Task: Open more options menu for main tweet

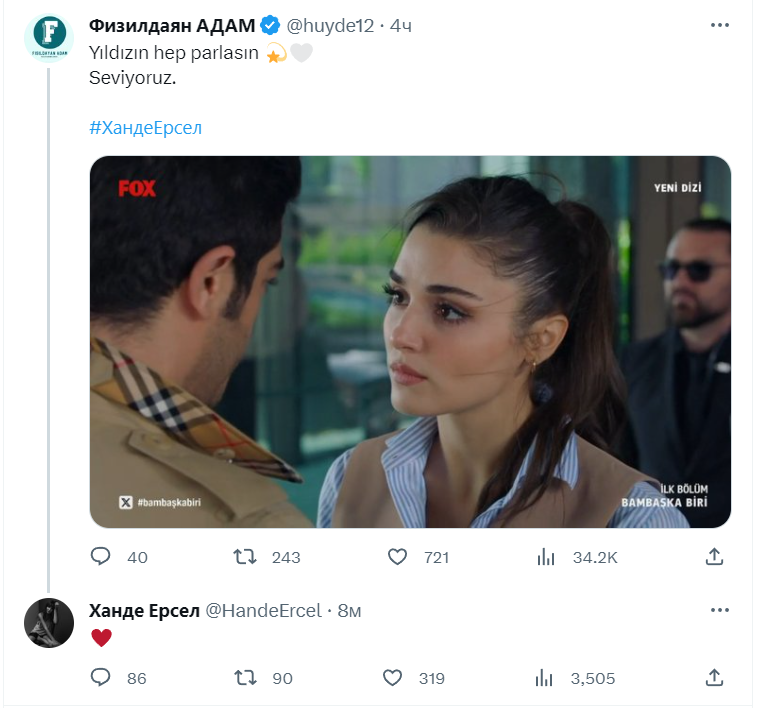Action: (719, 25)
